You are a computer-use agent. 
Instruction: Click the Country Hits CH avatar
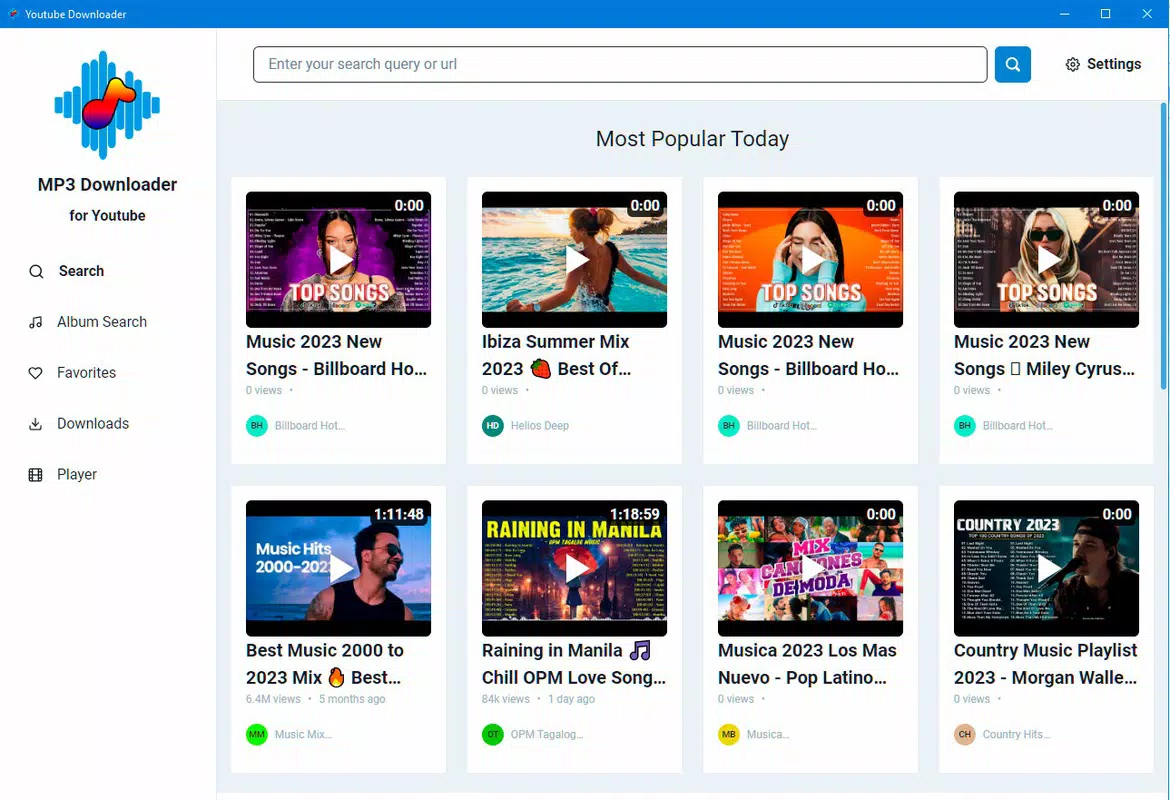965,734
